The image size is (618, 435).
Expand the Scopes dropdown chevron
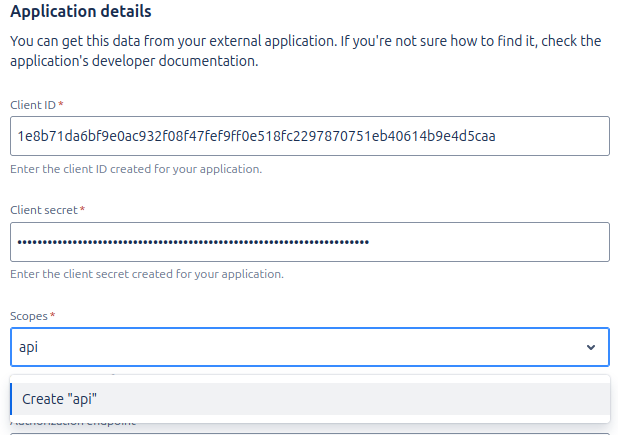(x=590, y=348)
